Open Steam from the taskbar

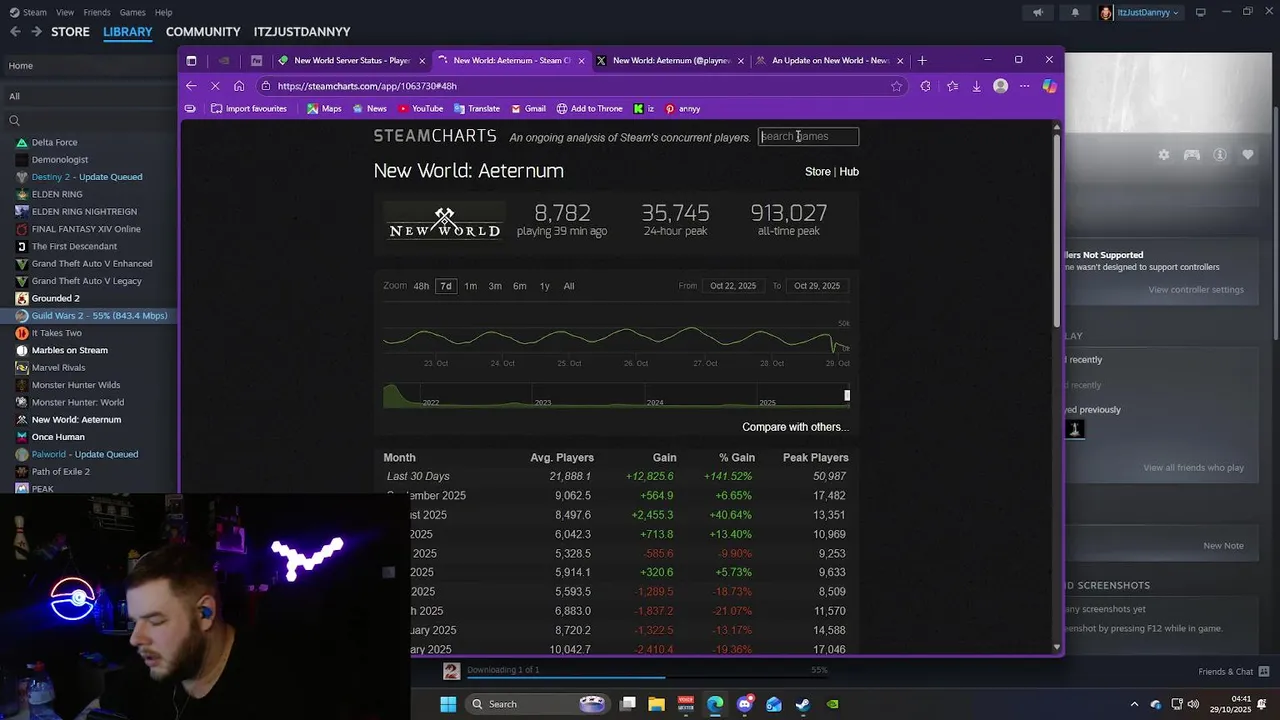(x=802, y=704)
